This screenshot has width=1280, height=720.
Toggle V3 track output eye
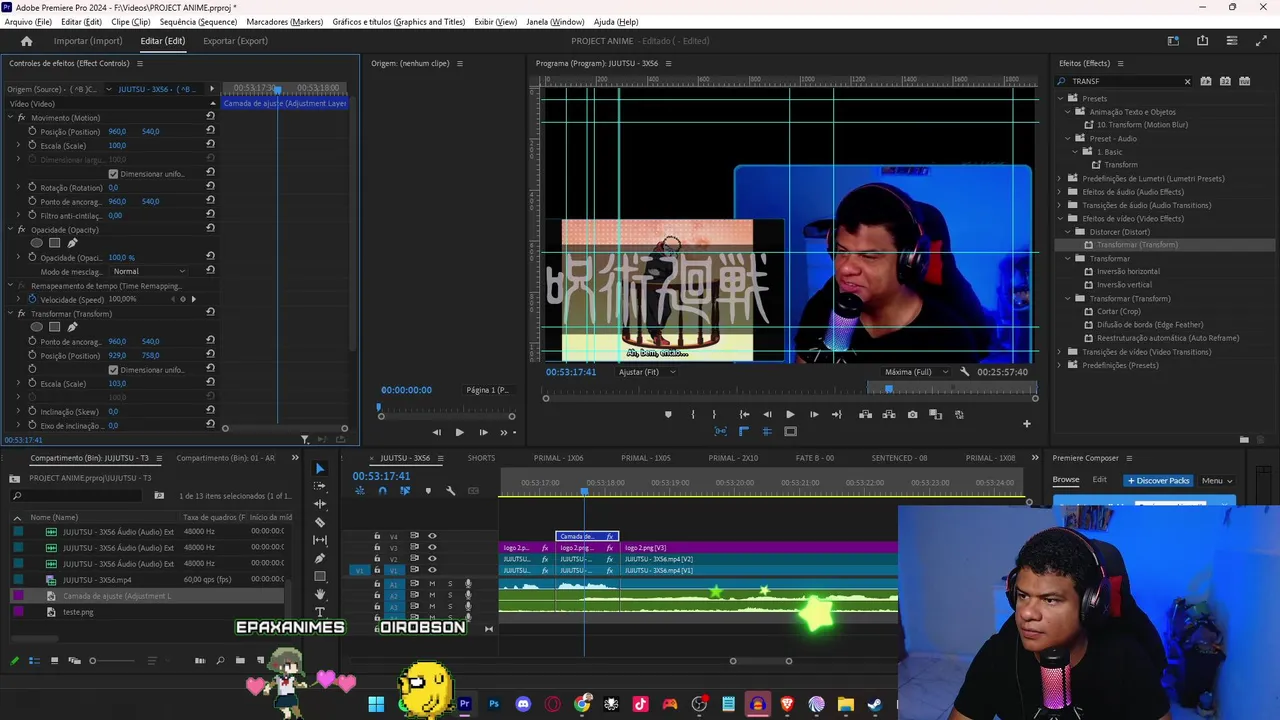tap(432, 548)
